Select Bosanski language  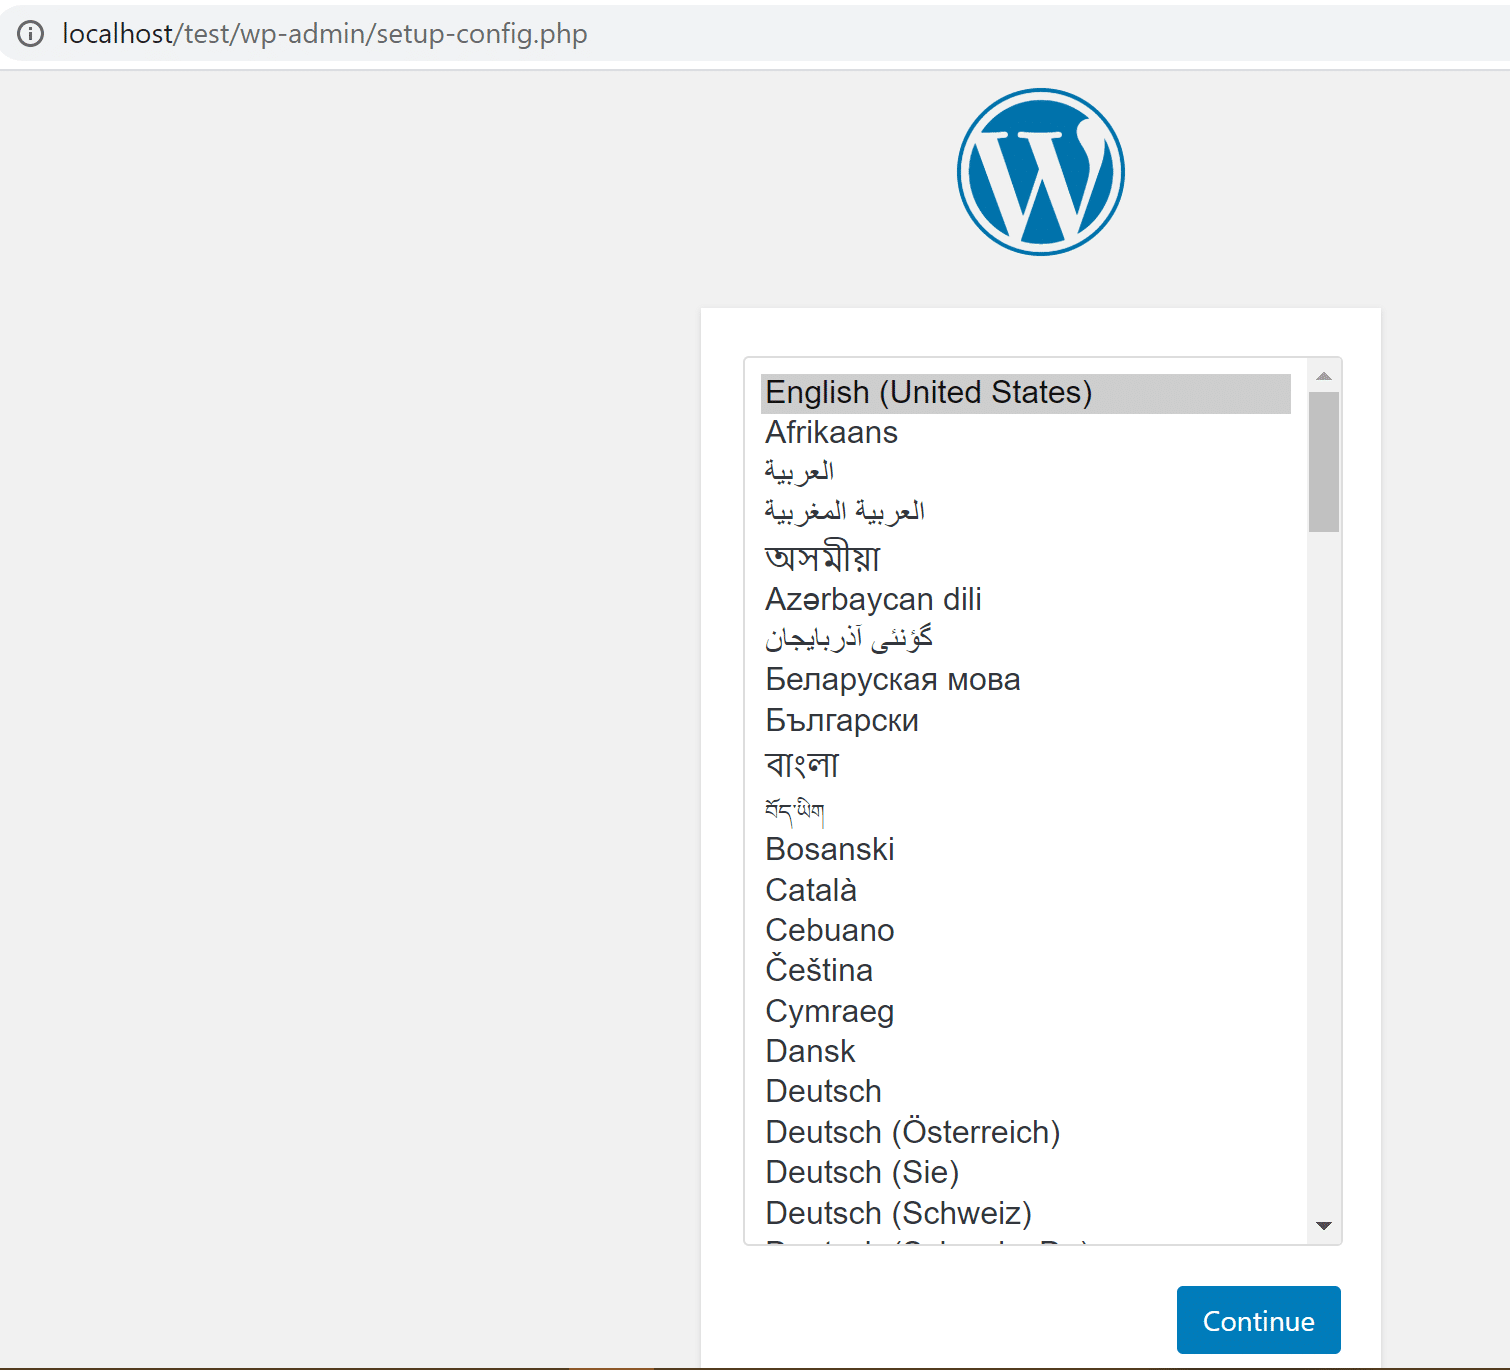point(1026,849)
